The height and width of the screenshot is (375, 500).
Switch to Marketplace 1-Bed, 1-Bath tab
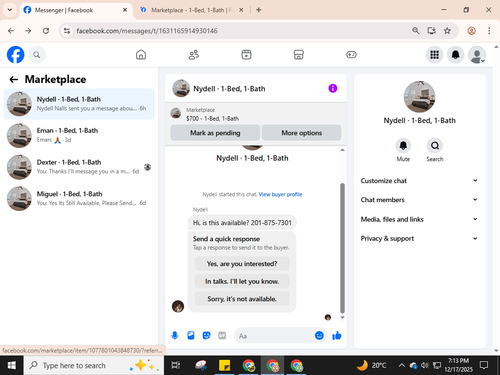(191, 10)
